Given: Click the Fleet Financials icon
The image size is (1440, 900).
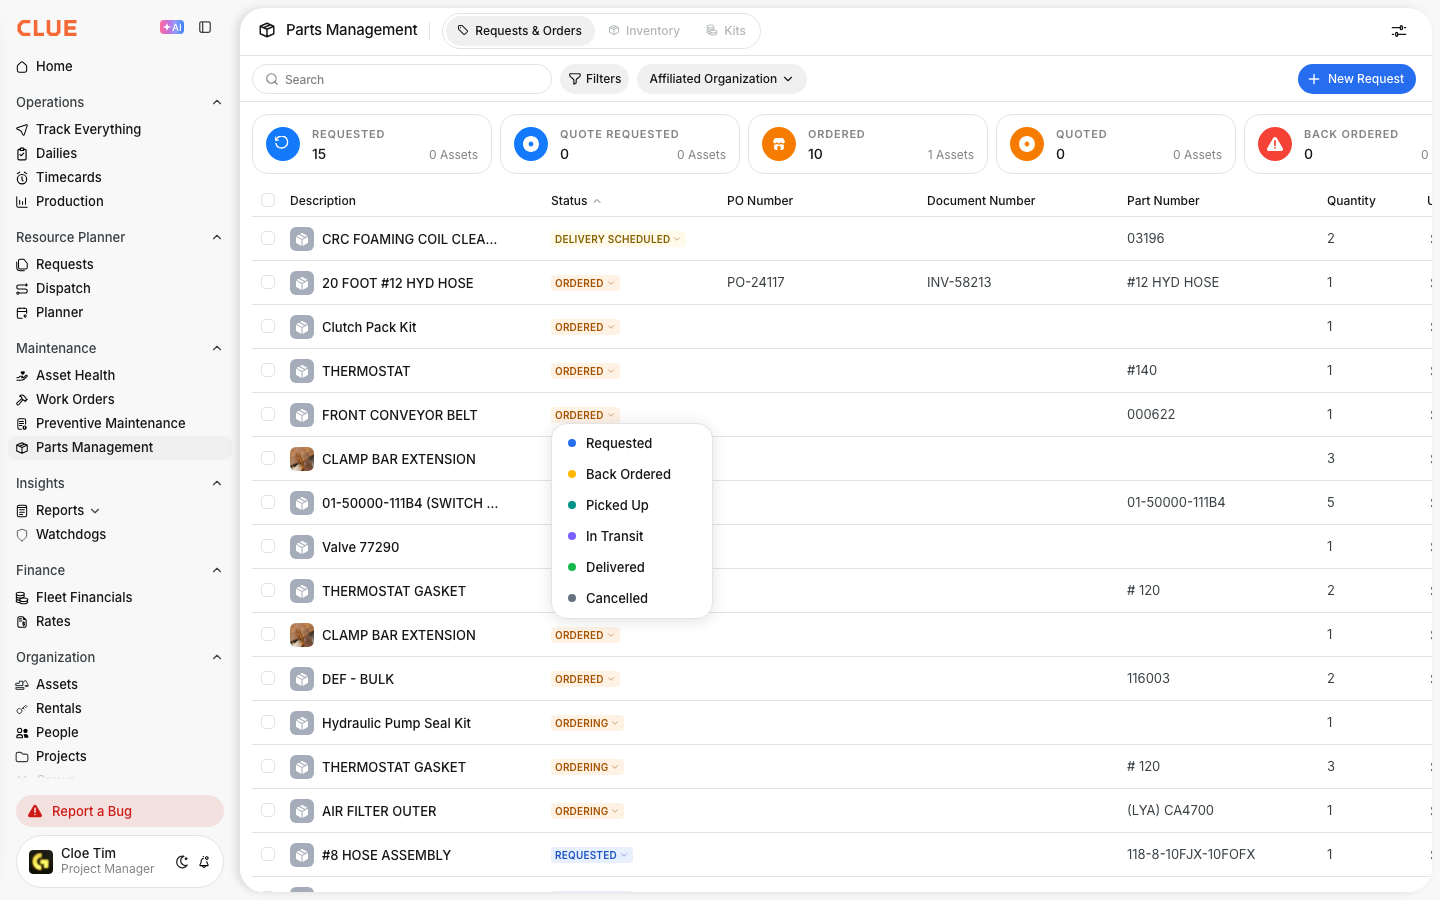Looking at the screenshot, I should click(x=22, y=598).
